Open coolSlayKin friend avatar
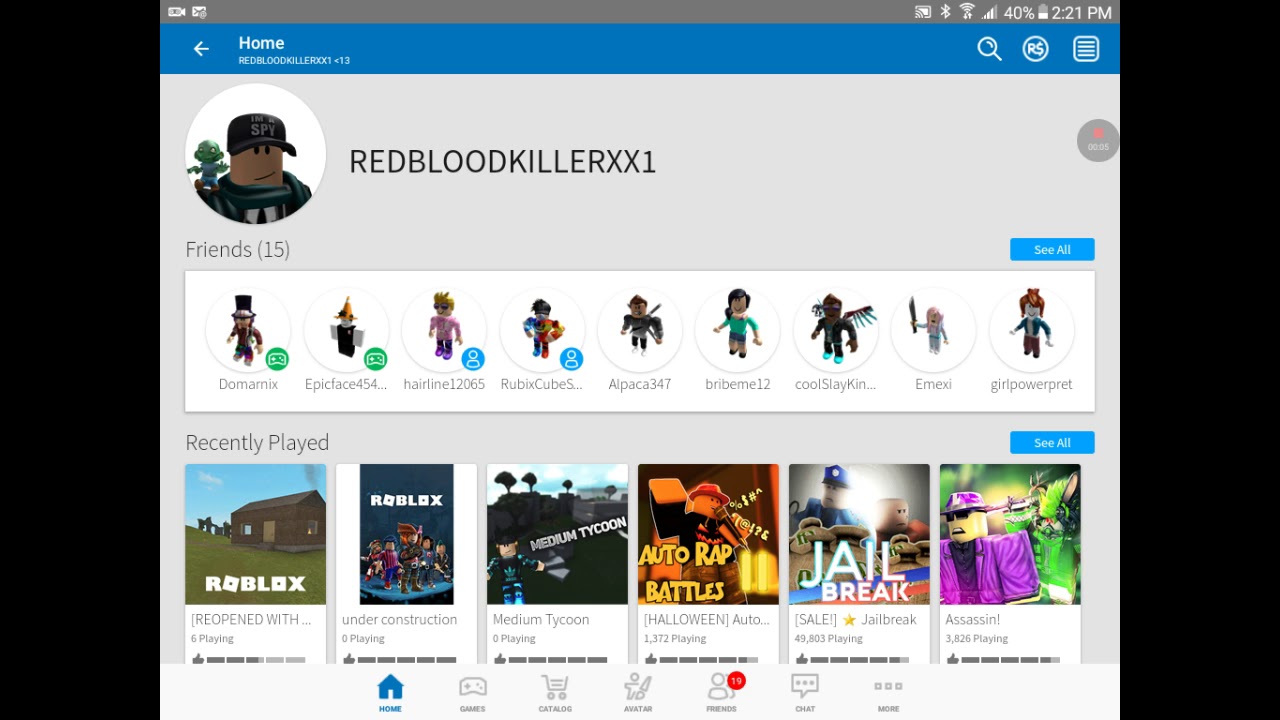The width and height of the screenshot is (1280, 720). tap(836, 330)
